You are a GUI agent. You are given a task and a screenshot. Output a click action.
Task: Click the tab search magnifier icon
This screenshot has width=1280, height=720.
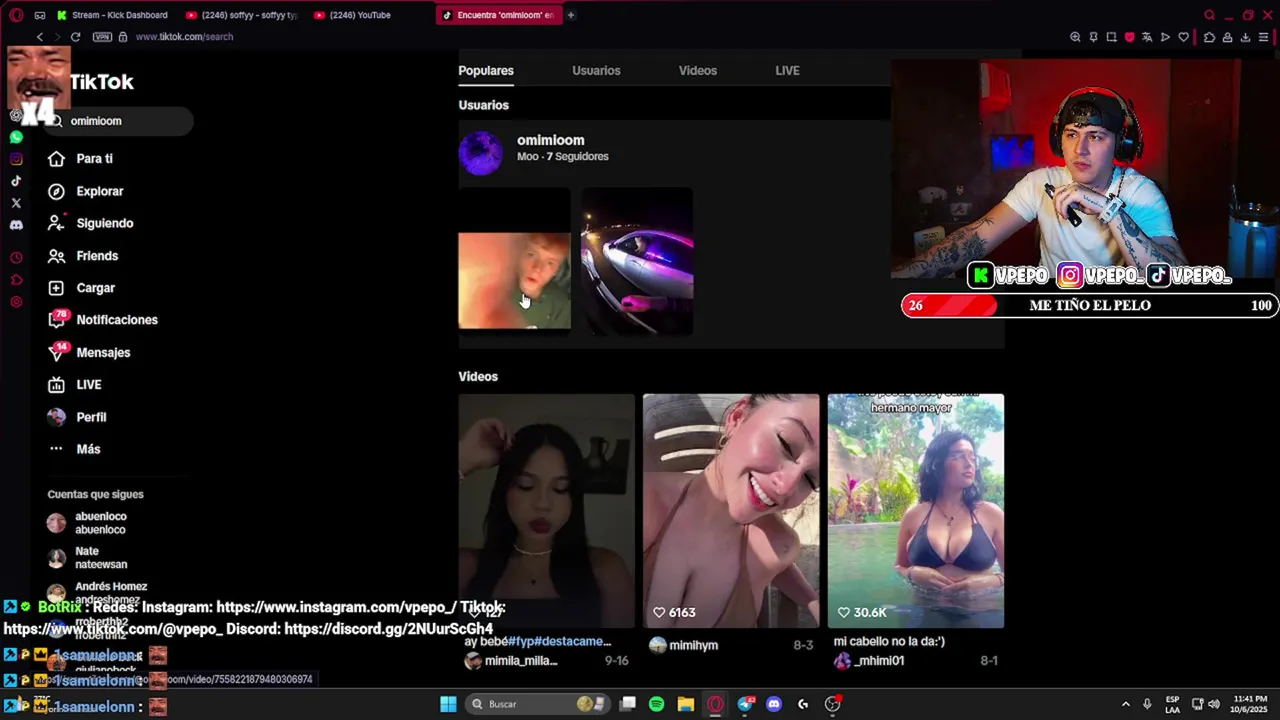click(x=1209, y=15)
